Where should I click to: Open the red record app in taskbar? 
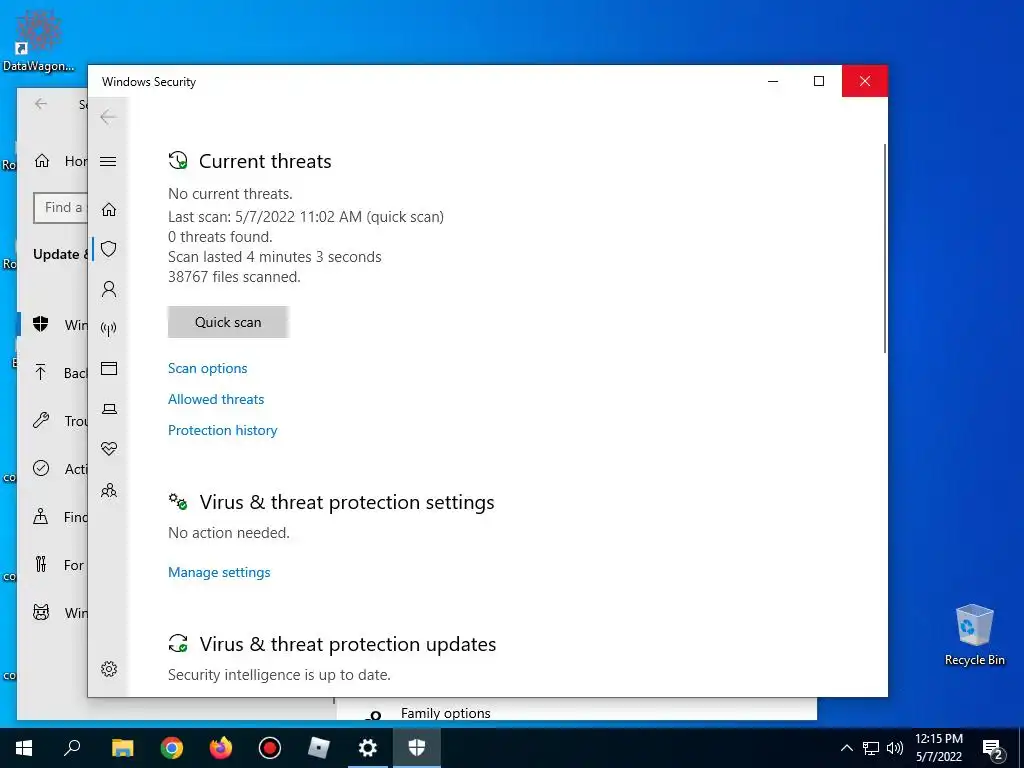(x=270, y=748)
